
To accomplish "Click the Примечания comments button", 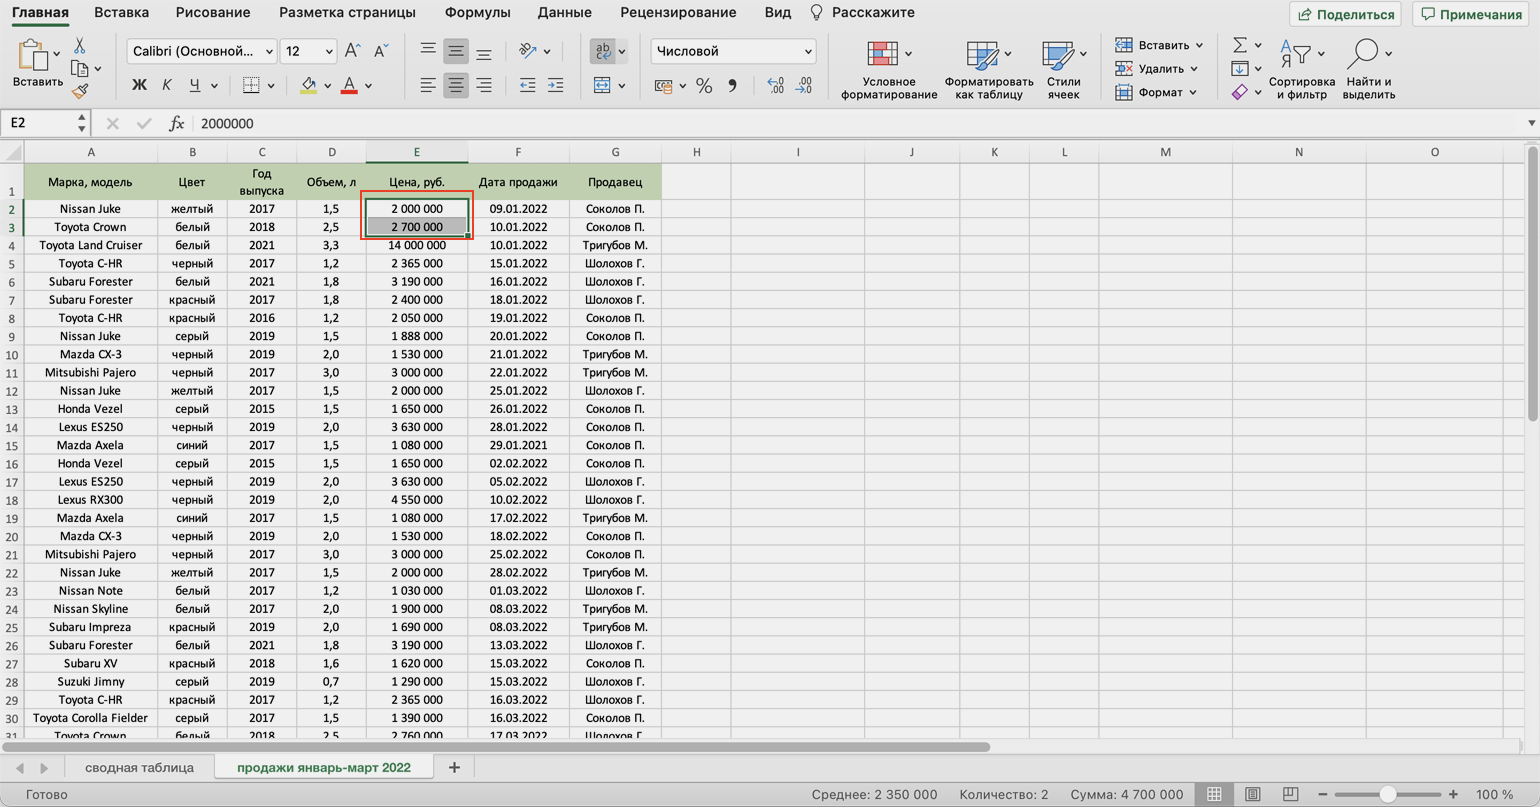I will pos(1470,14).
